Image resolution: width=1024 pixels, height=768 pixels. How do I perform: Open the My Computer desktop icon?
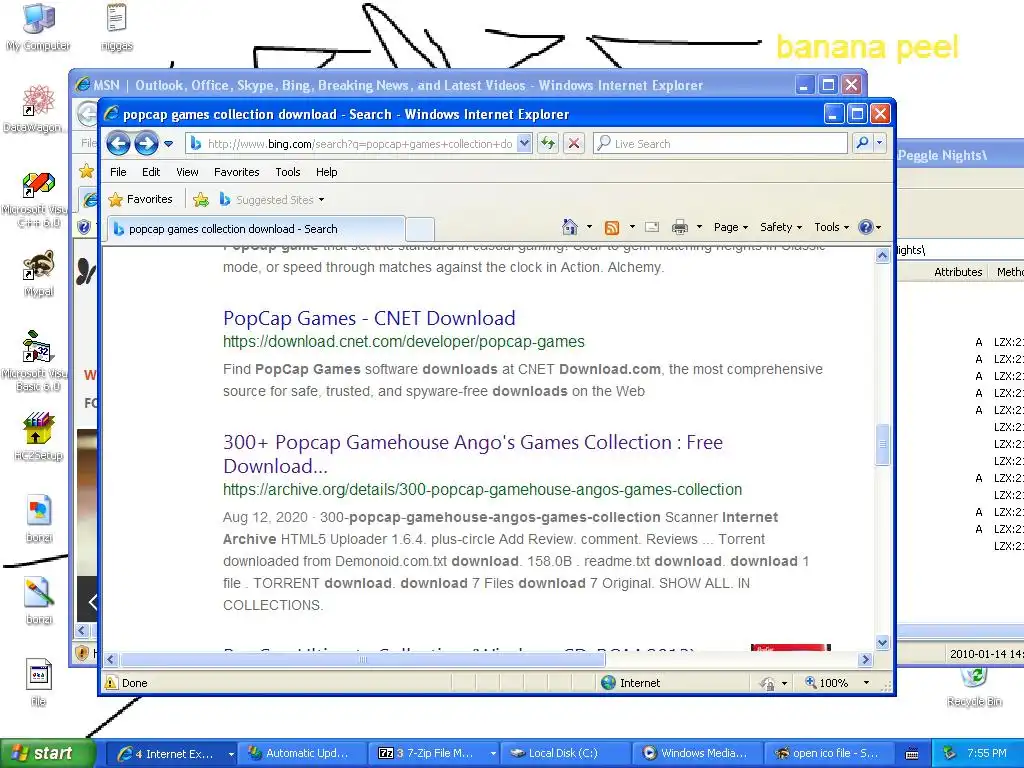pos(38,27)
